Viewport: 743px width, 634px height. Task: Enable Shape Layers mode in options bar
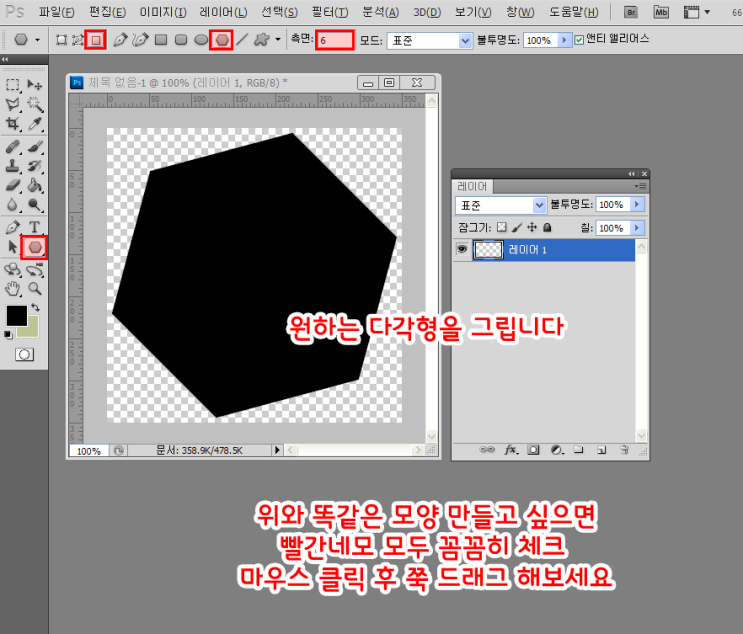click(61, 40)
